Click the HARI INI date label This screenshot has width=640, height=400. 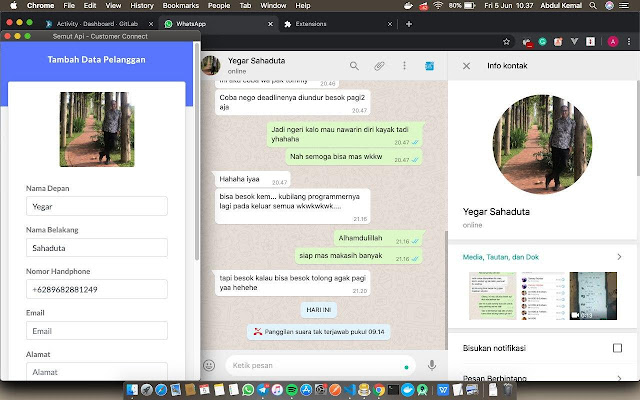point(319,310)
